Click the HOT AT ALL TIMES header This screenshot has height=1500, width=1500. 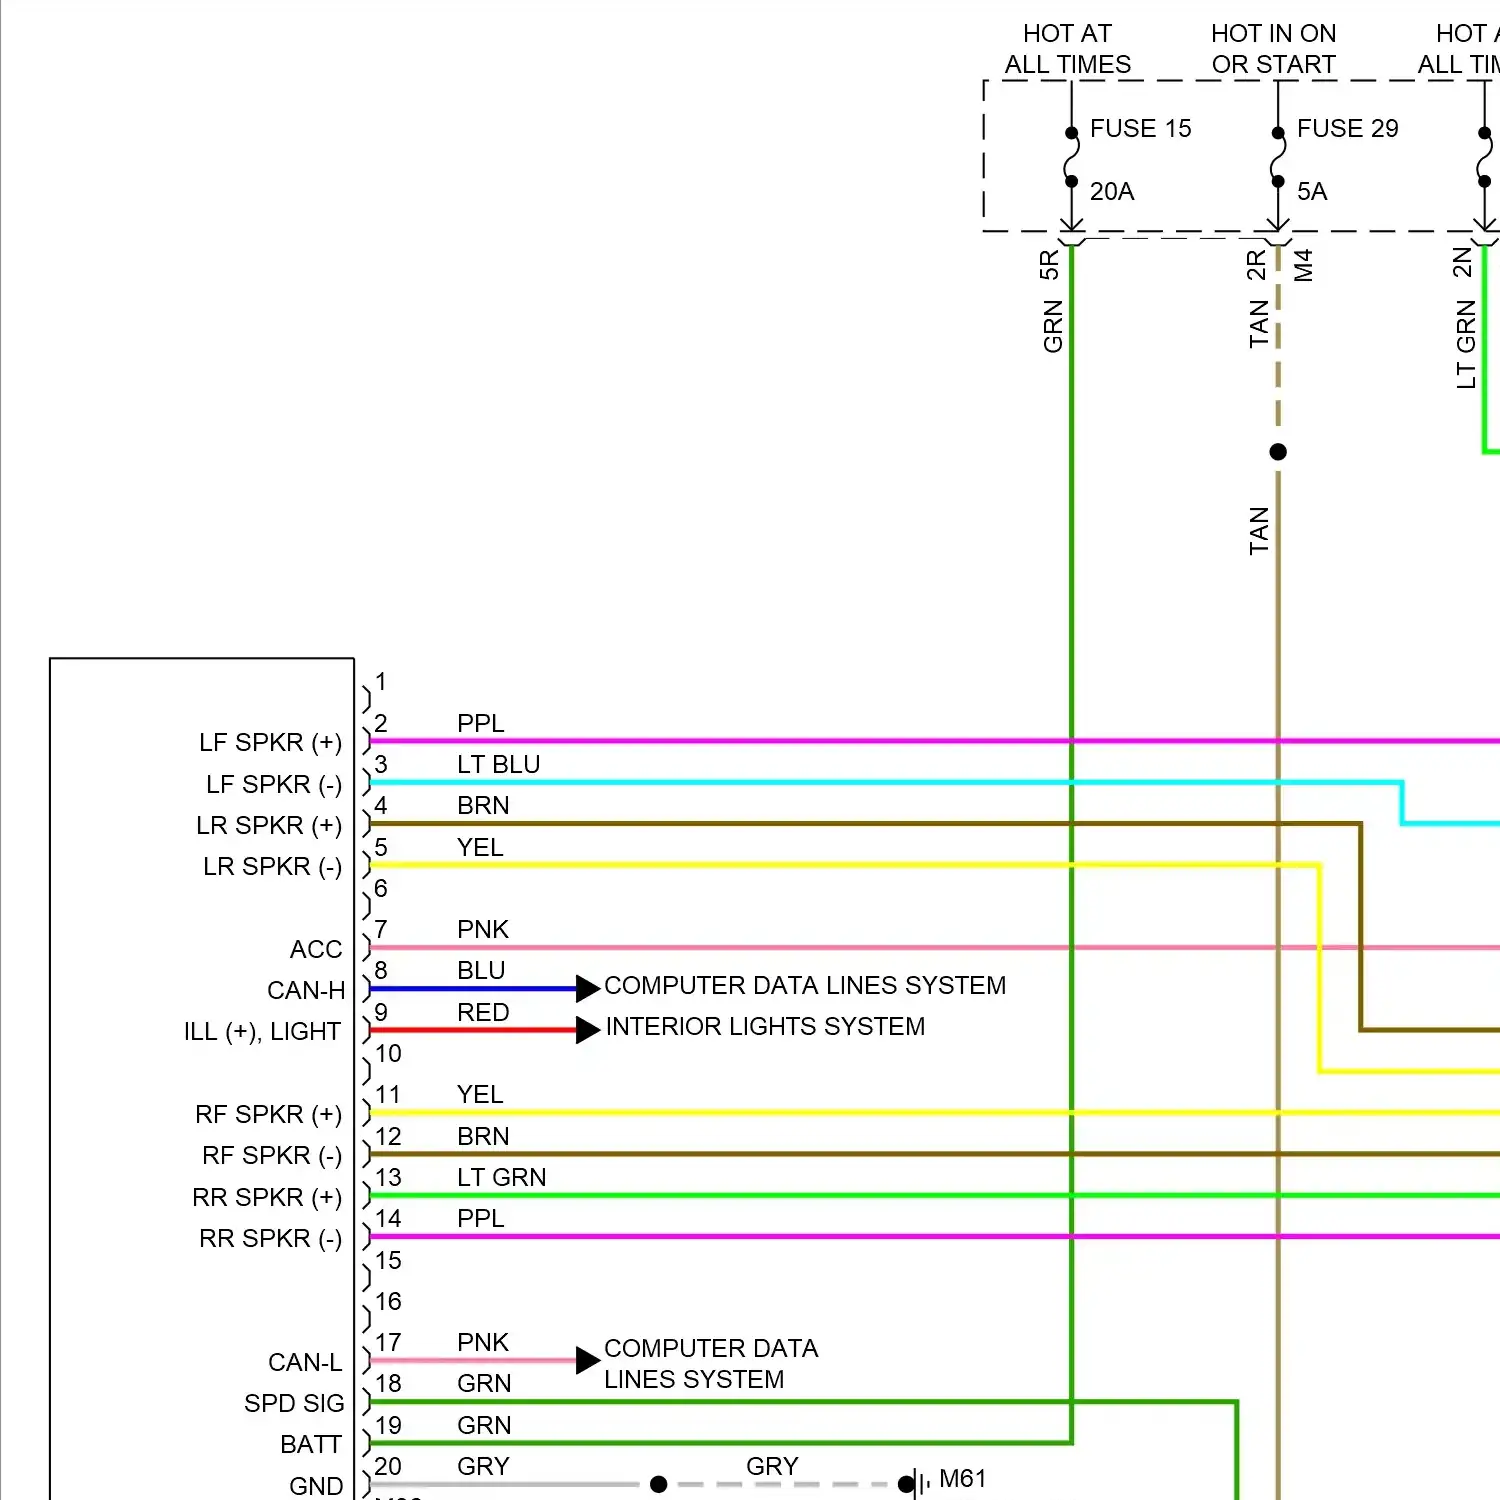pyautogui.click(x=1067, y=48)
